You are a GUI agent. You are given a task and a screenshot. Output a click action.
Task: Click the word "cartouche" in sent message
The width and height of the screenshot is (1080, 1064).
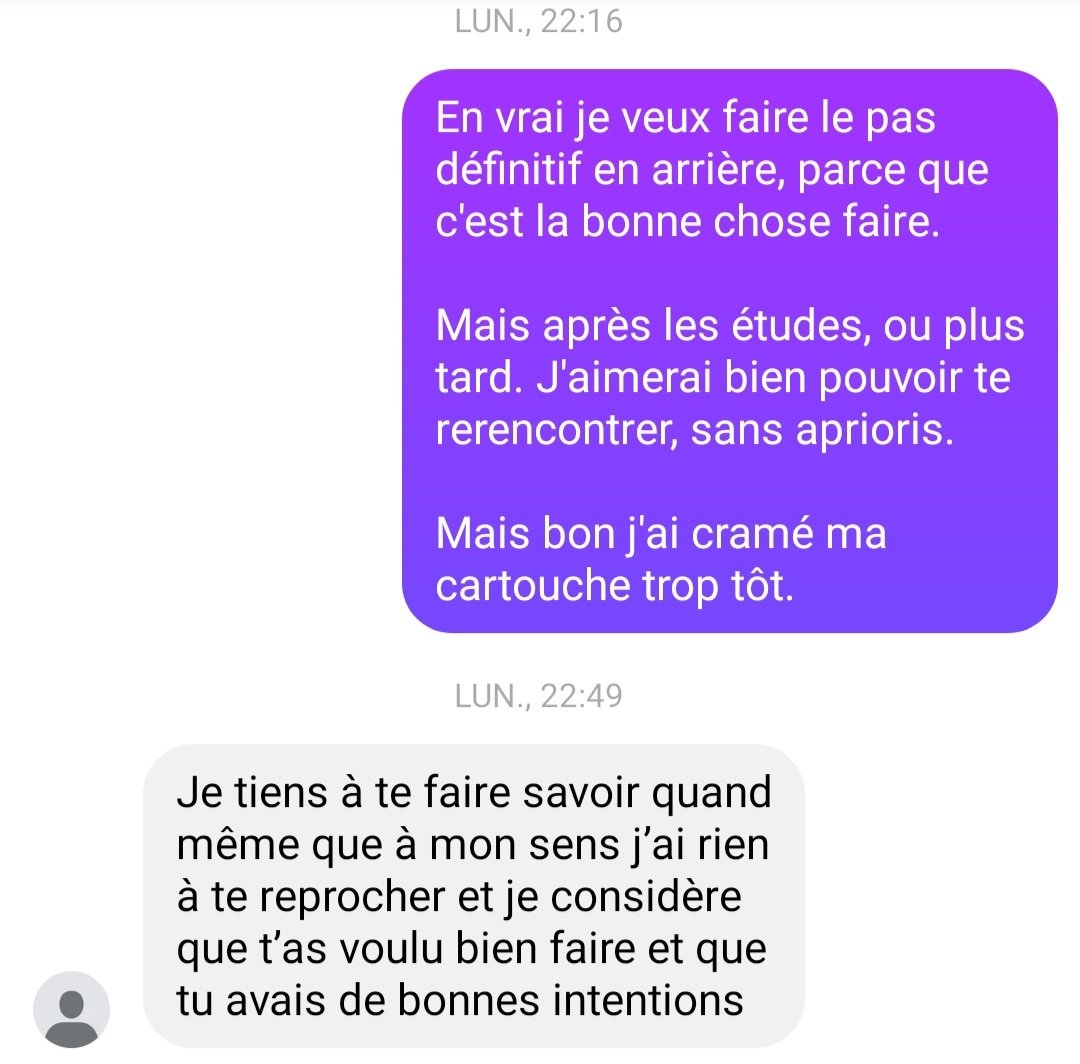[x=533, y=586]
